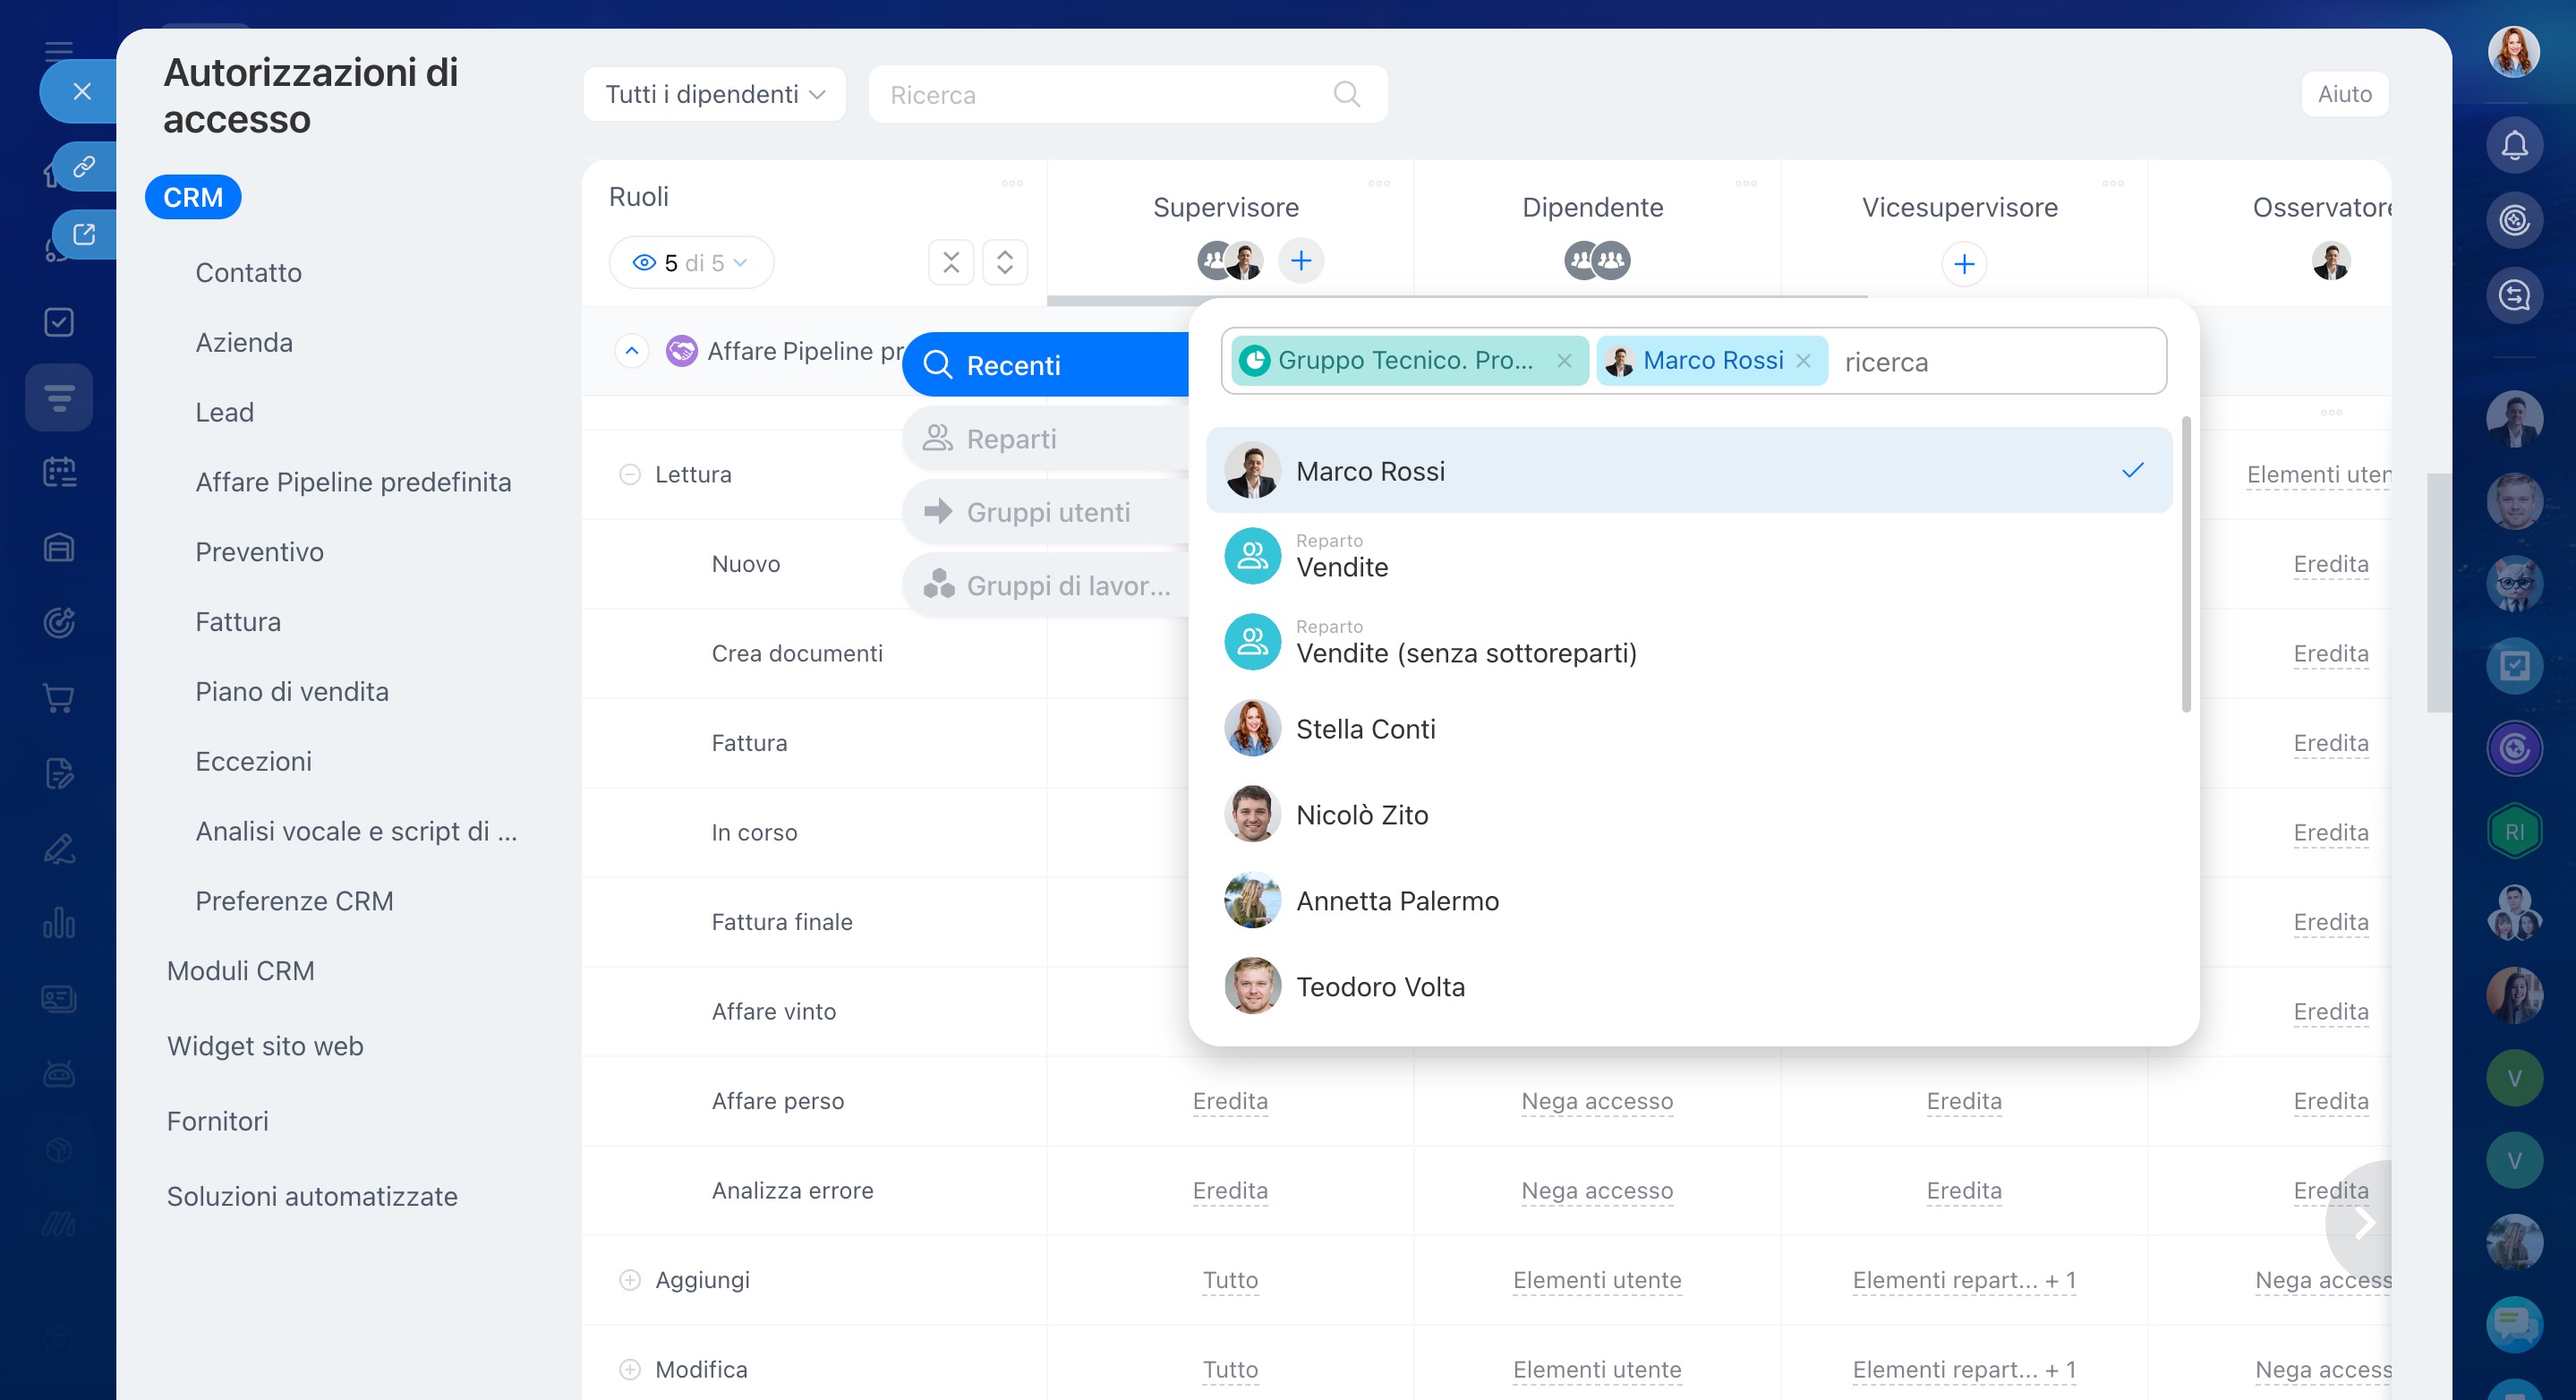Click the collapse-all rows icon in Ruoli
The height and width of the screenshot is (1400, 2576).
click(x=950, y=263)
